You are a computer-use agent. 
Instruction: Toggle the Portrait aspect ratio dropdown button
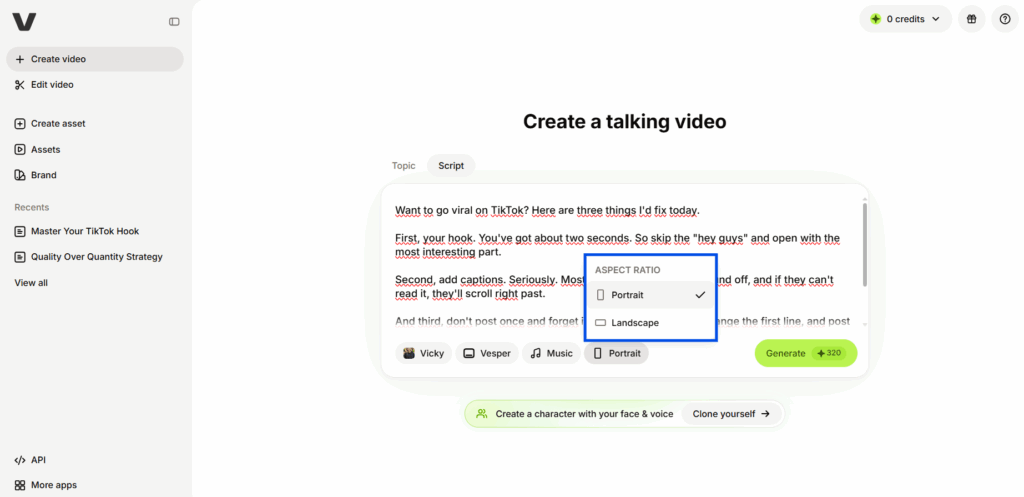[x=616, y=353]
